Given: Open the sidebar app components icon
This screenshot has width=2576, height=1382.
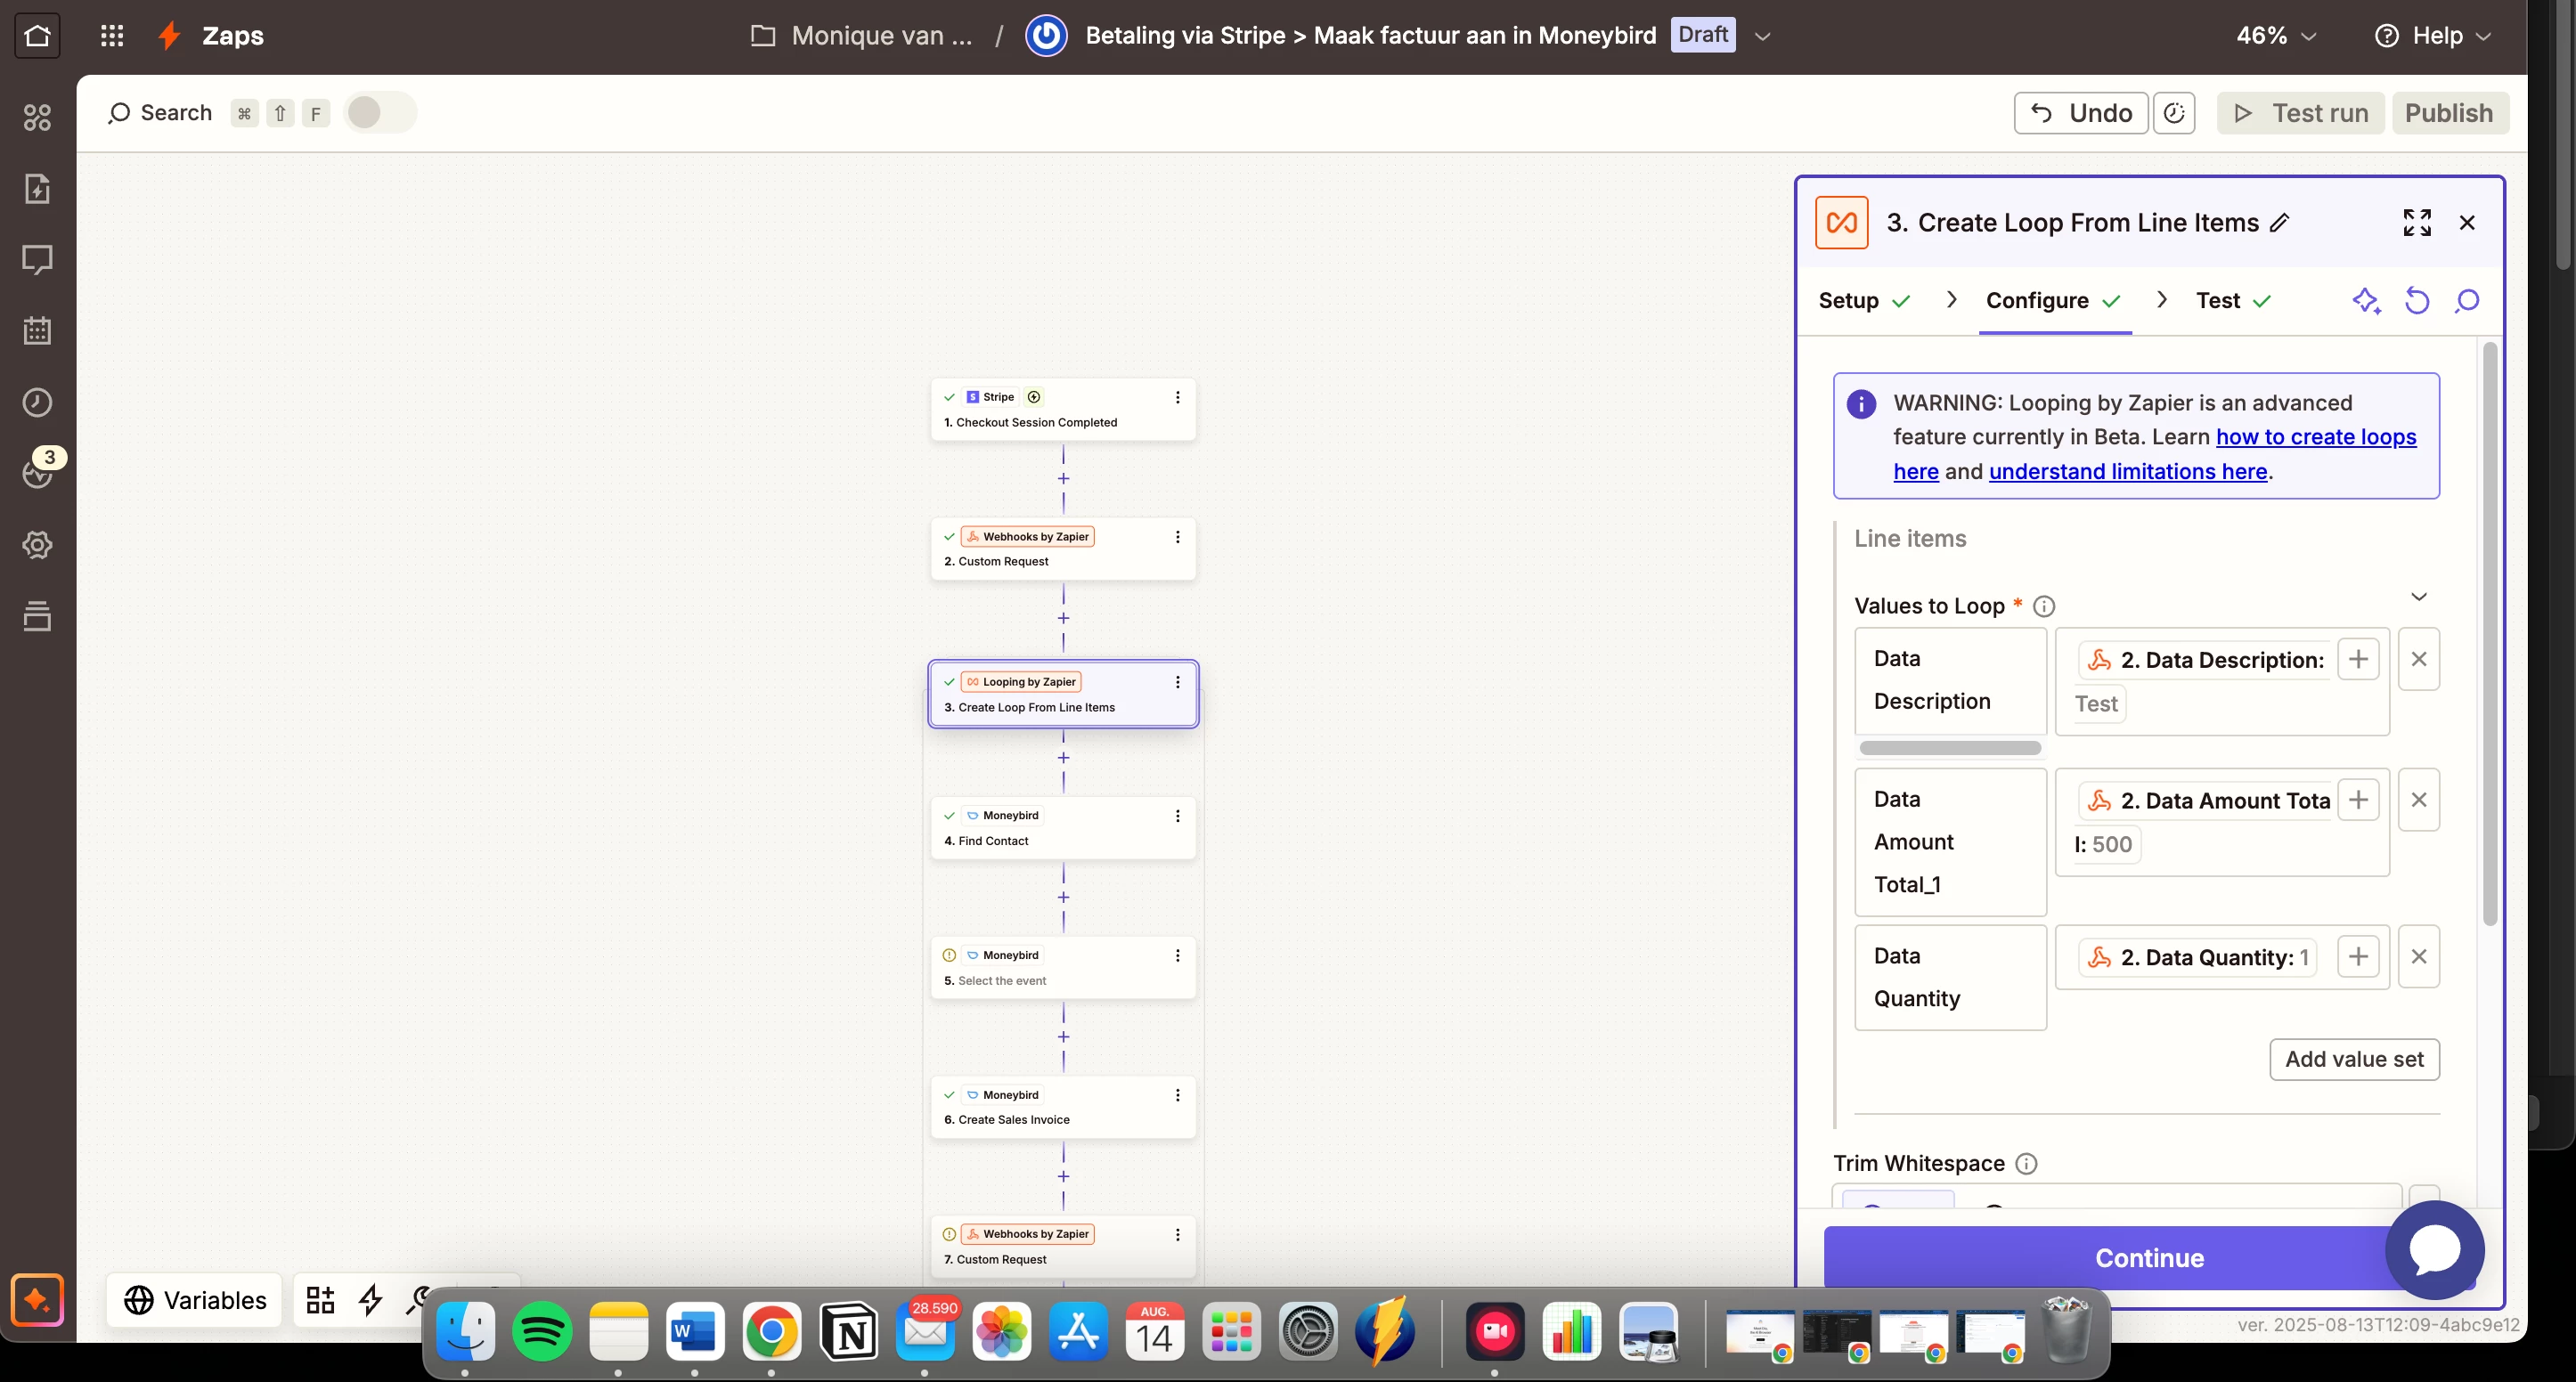Looking at the screenshot, I should [x=37, y=118].
